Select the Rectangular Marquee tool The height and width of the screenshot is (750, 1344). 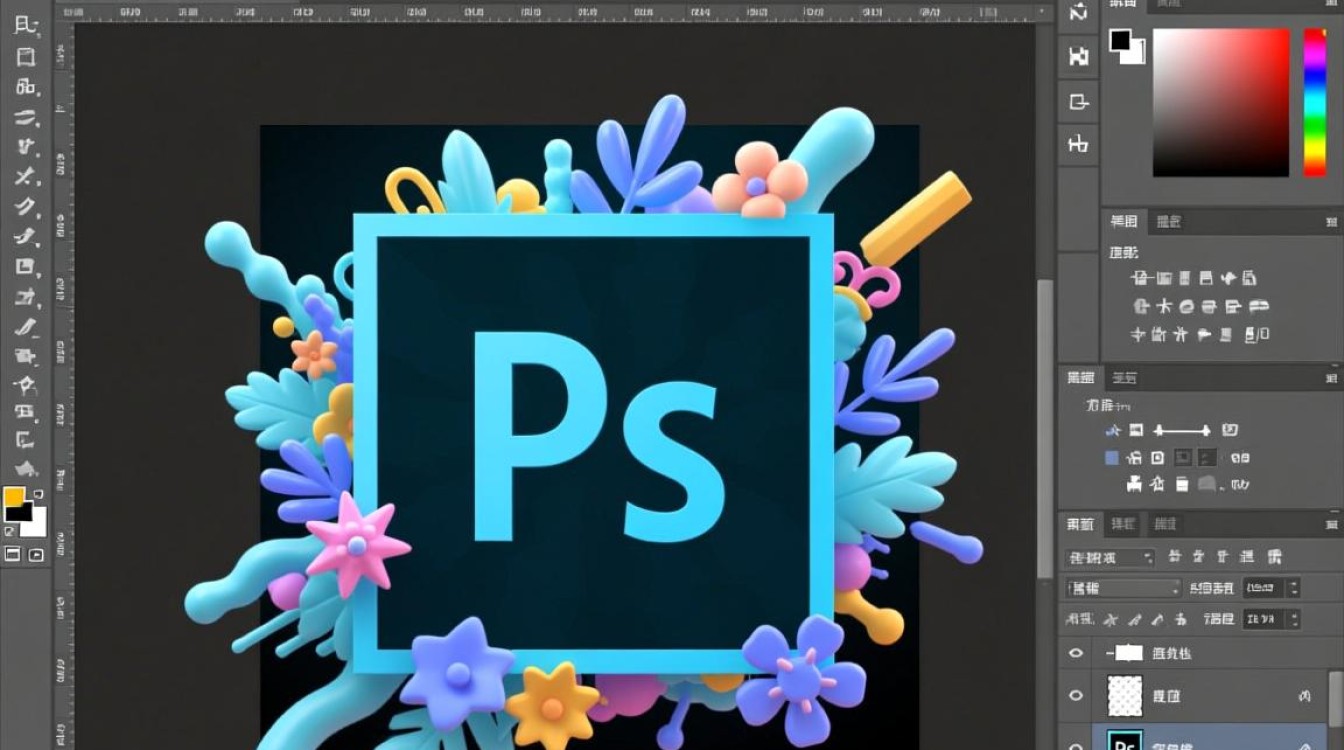pos(24,56)
